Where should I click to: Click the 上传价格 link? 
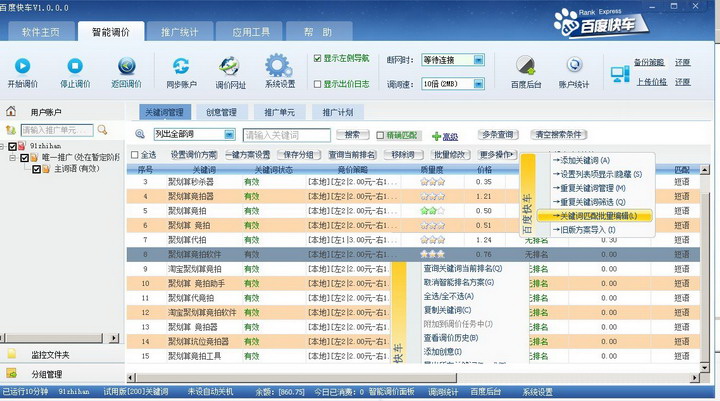point(651,82)
